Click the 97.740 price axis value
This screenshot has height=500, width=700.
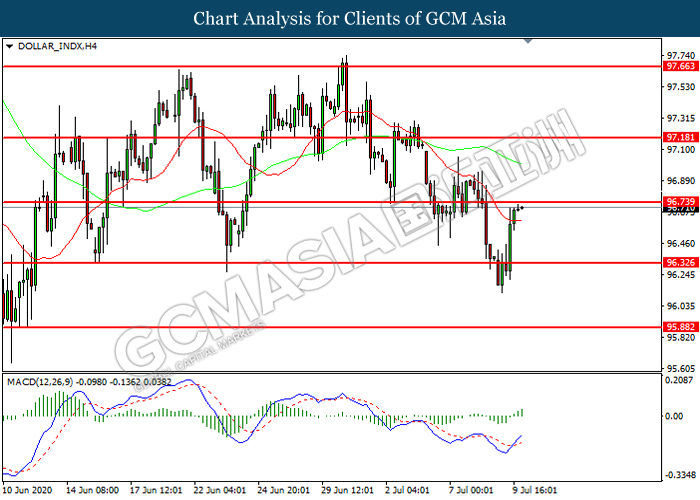point(681,55)
